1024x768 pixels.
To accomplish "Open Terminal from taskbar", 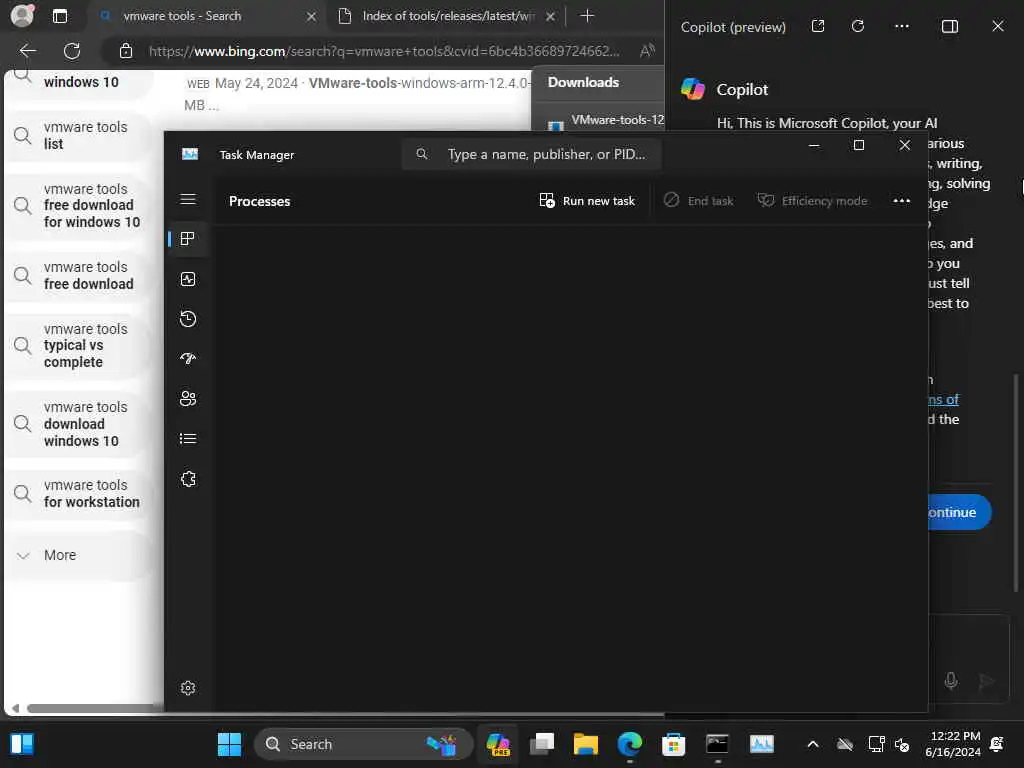I will (x=717, y=744).
